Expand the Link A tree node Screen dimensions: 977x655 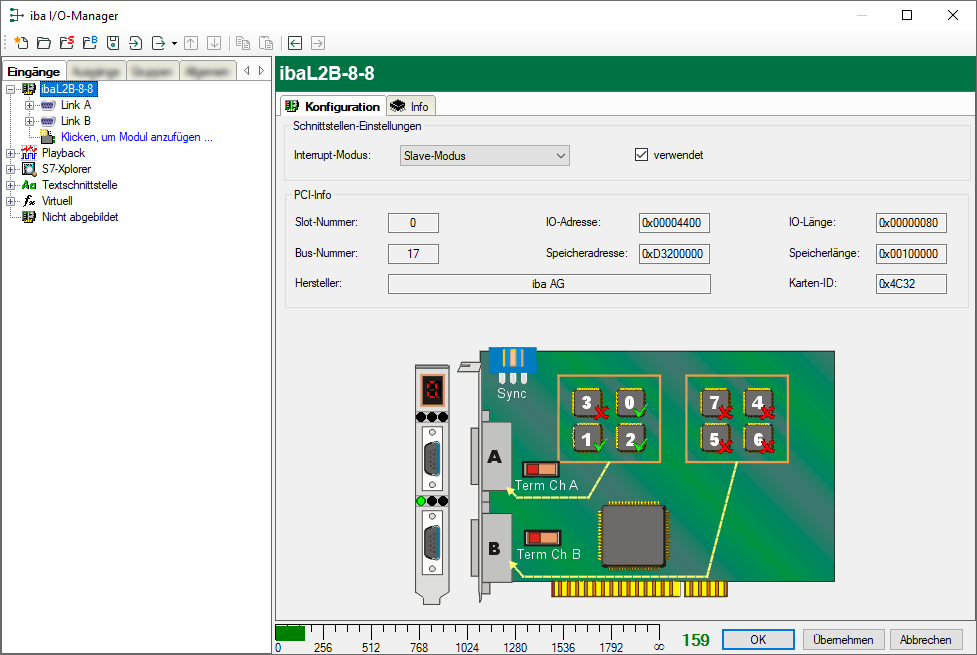(x=30, y=105)
